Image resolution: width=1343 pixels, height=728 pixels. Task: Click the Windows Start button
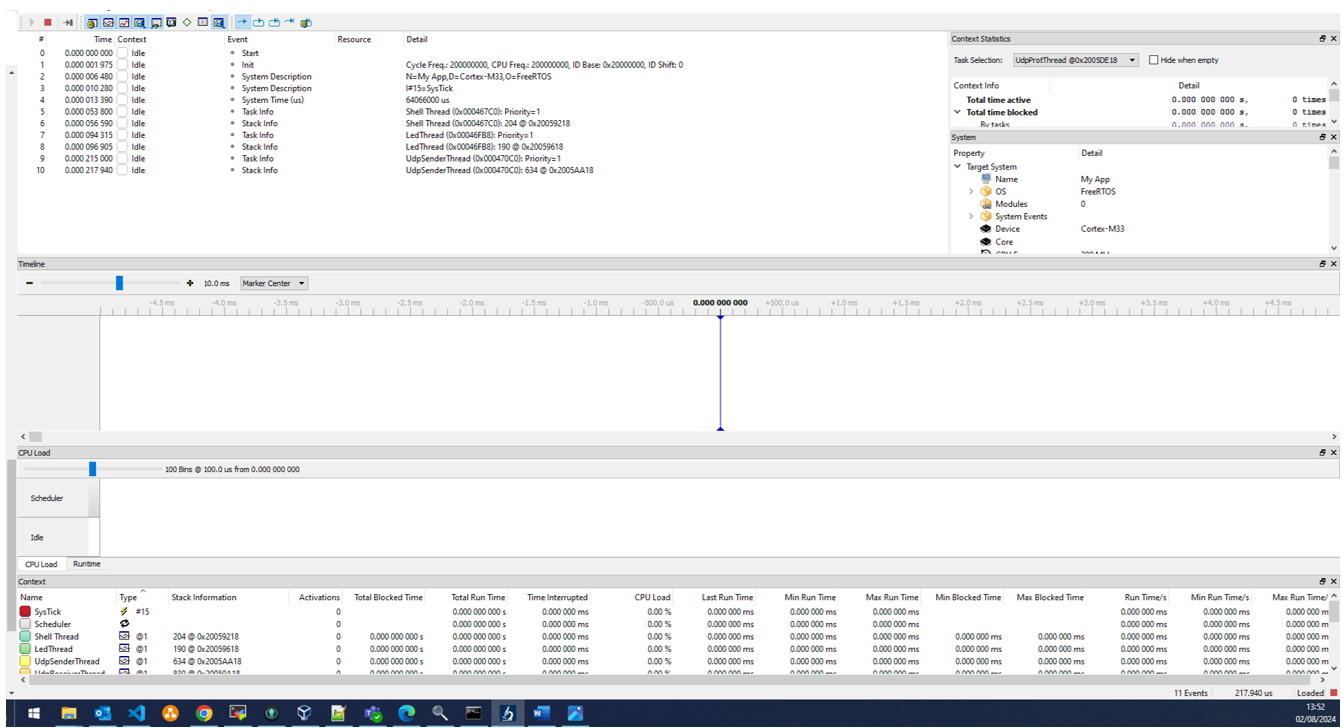point(34,713)
